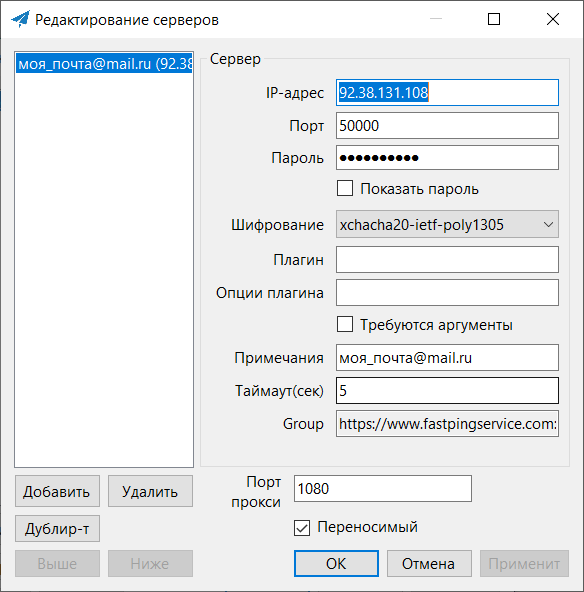The width and height of the screenshot is (584, 592).
Task: Enable the Показать пароль checkbox
Action: coord(345,188)
